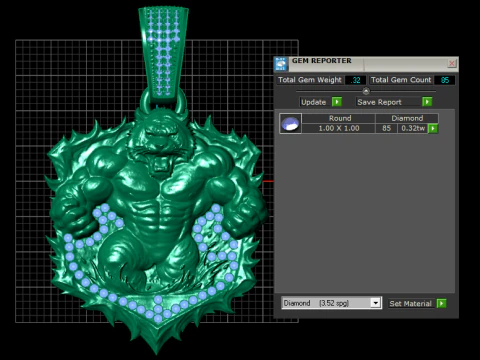Screen dimensions: 480x360
Task: Click the Set Material label
Action: (x=410, y=303)
